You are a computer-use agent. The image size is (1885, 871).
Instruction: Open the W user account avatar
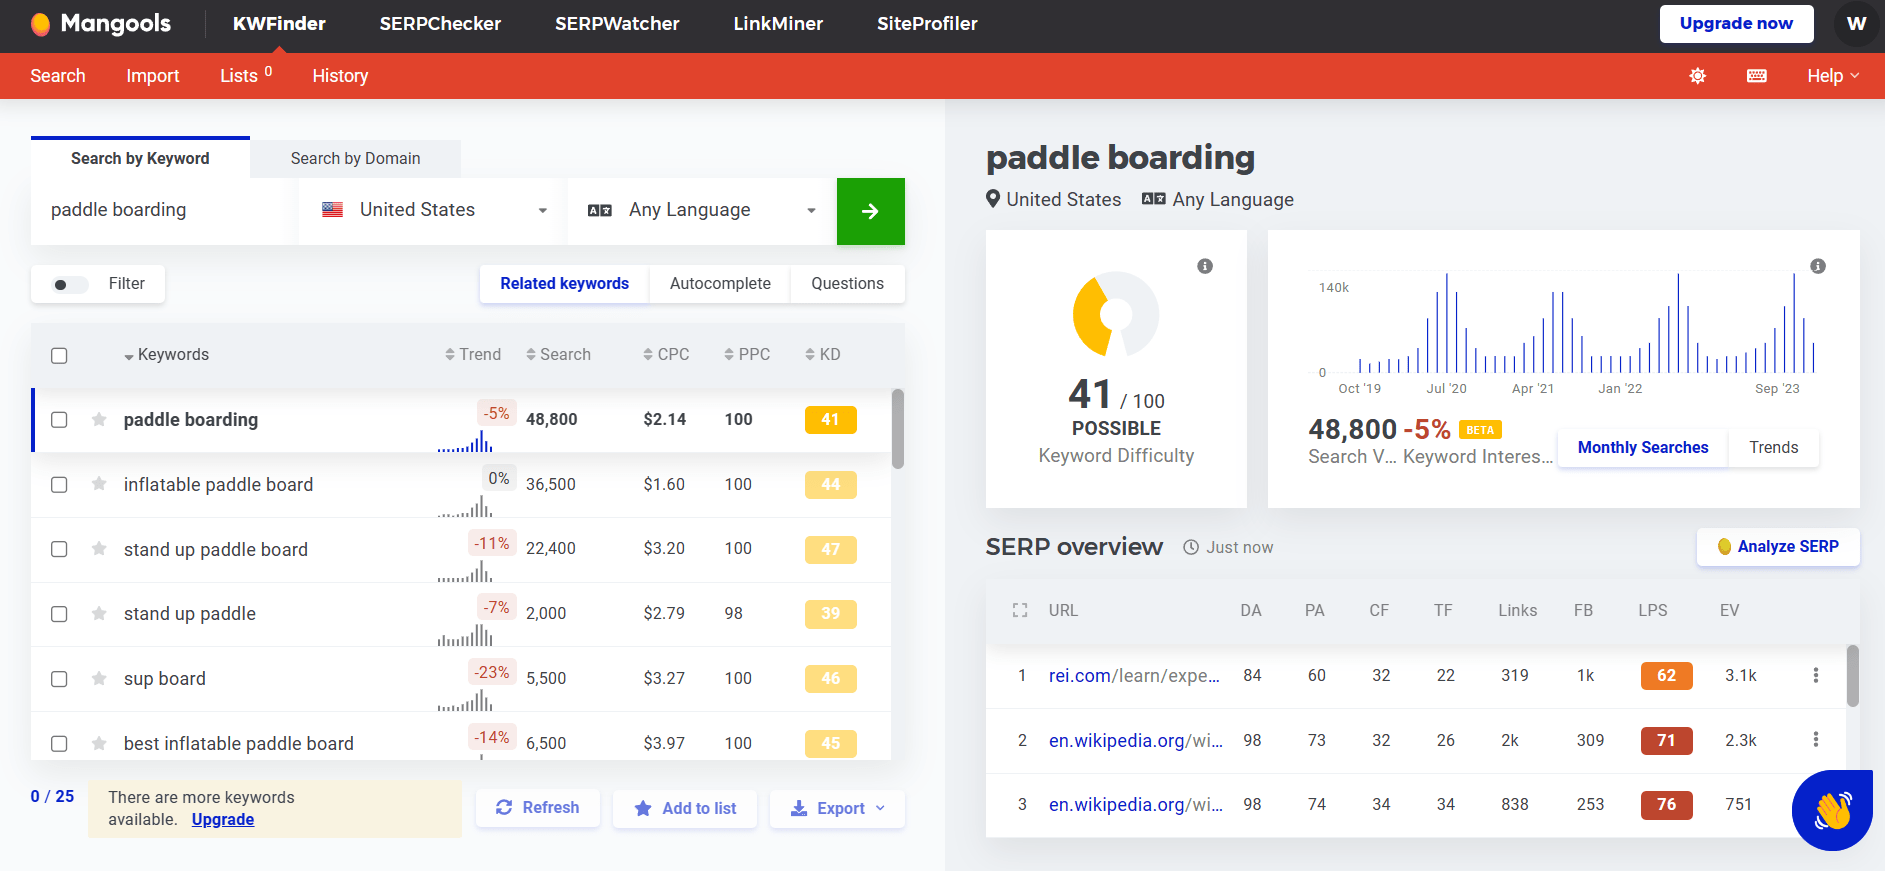(x=1856, y=23)
